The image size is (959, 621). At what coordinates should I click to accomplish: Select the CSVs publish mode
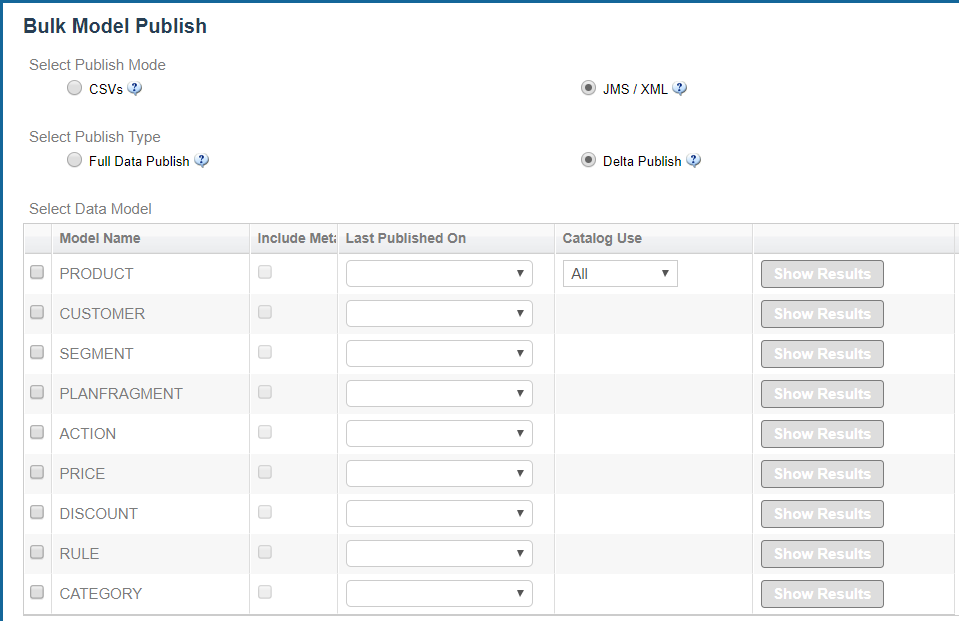point(74,88)
